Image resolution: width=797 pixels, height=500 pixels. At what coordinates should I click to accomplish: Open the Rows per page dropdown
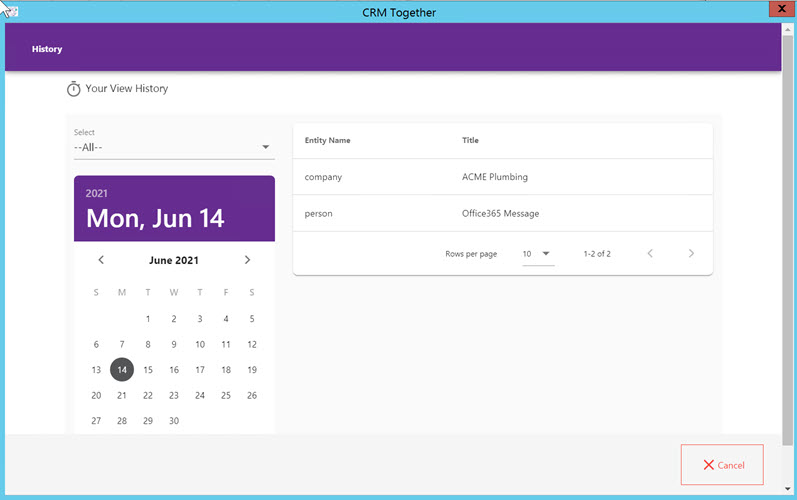(538, 254)
